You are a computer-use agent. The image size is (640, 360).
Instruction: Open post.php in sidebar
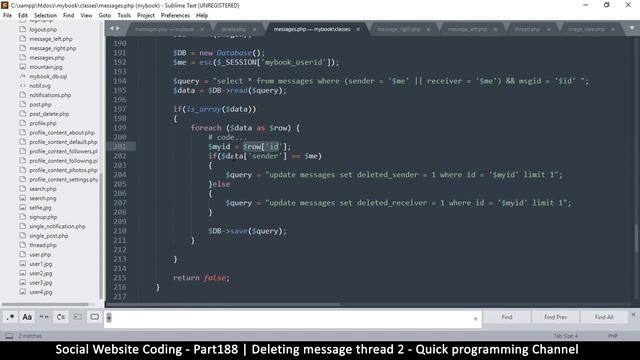pos(40,104)
